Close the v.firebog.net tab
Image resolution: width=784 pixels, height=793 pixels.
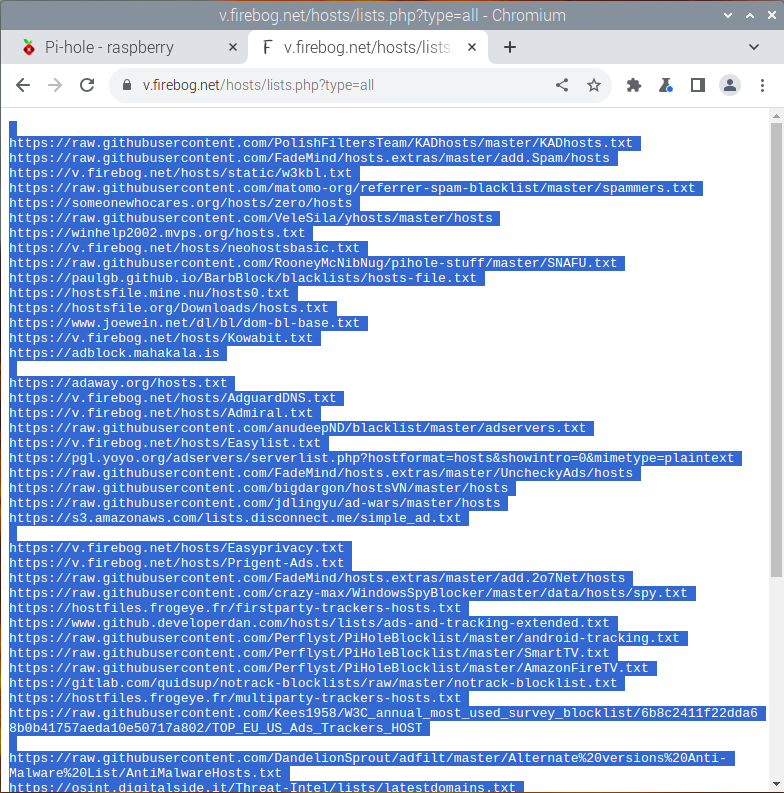click(471, 47)
